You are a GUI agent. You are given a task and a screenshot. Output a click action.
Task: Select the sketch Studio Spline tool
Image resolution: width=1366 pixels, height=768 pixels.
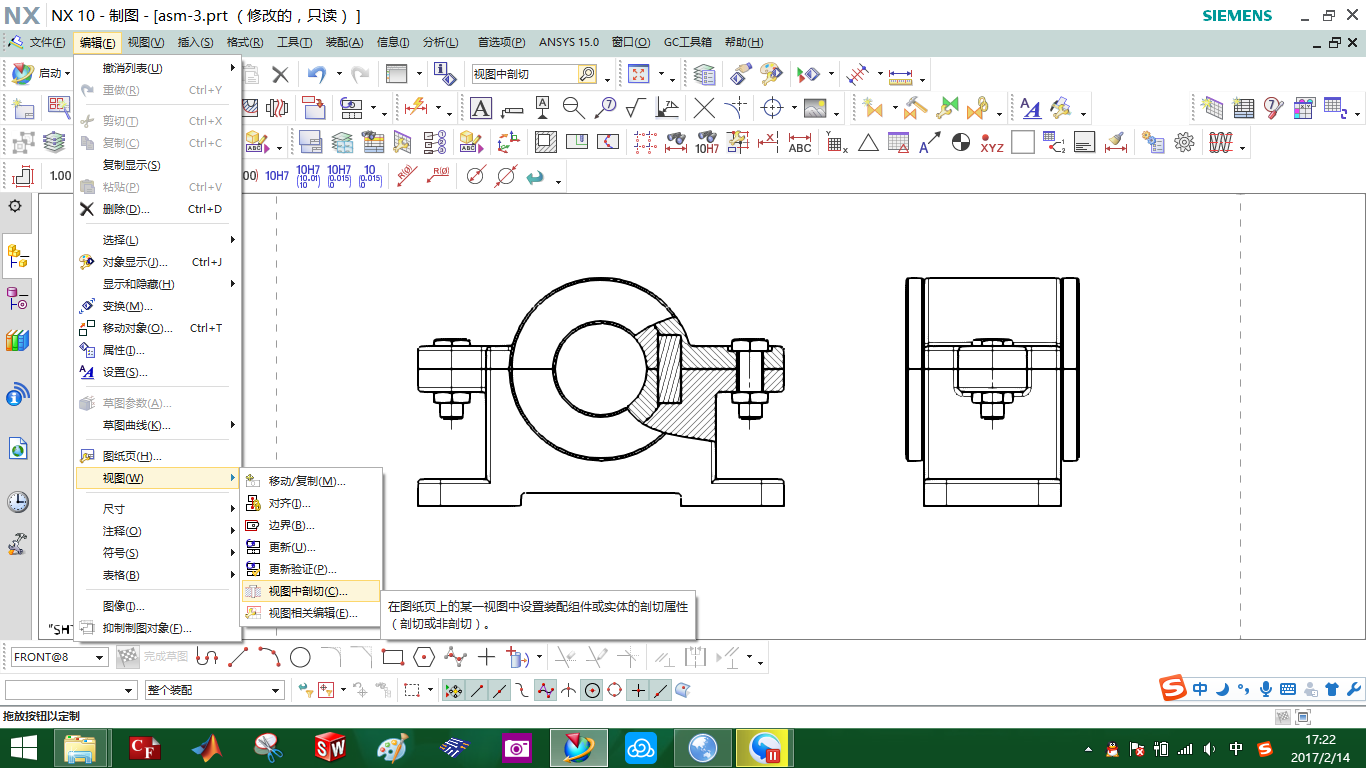[455, 657]
